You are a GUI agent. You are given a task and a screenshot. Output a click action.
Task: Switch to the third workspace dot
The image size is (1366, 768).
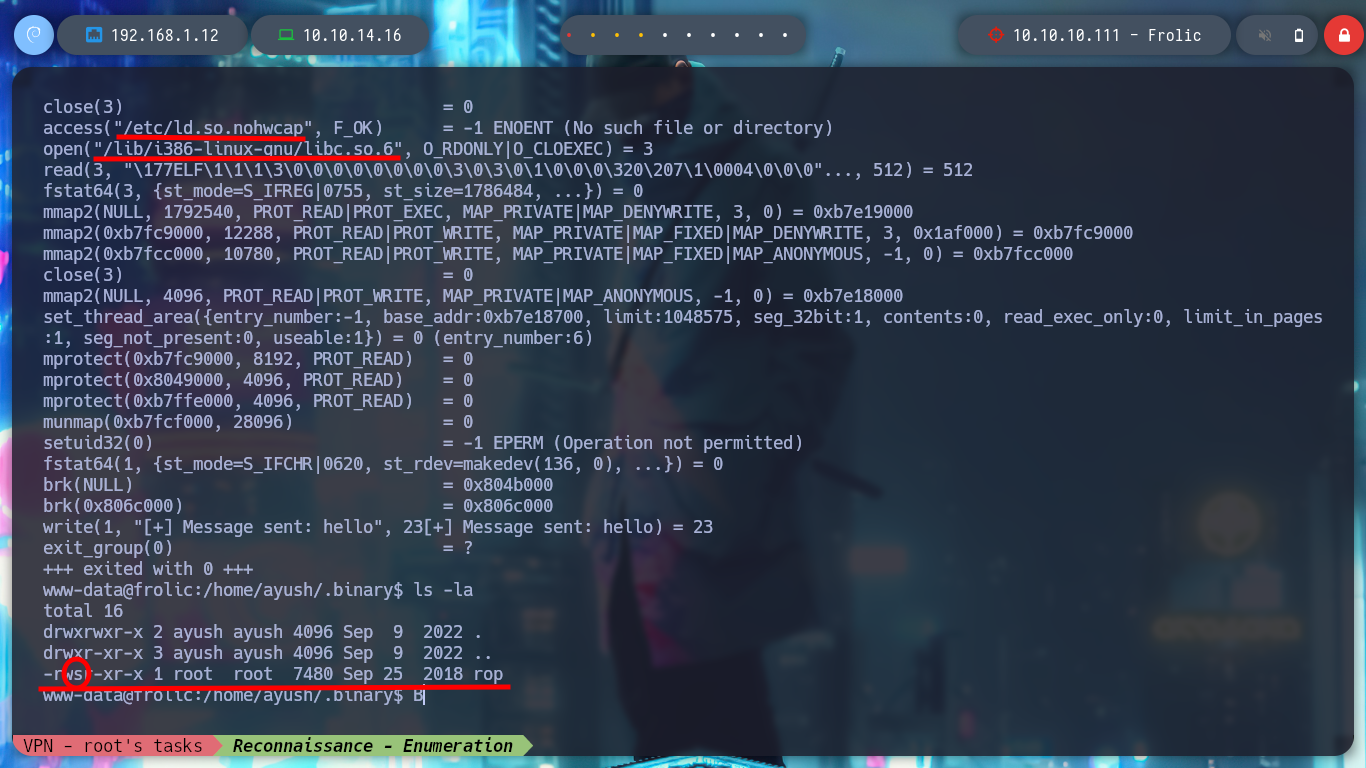pyautogui.click(x=617, y=36)
